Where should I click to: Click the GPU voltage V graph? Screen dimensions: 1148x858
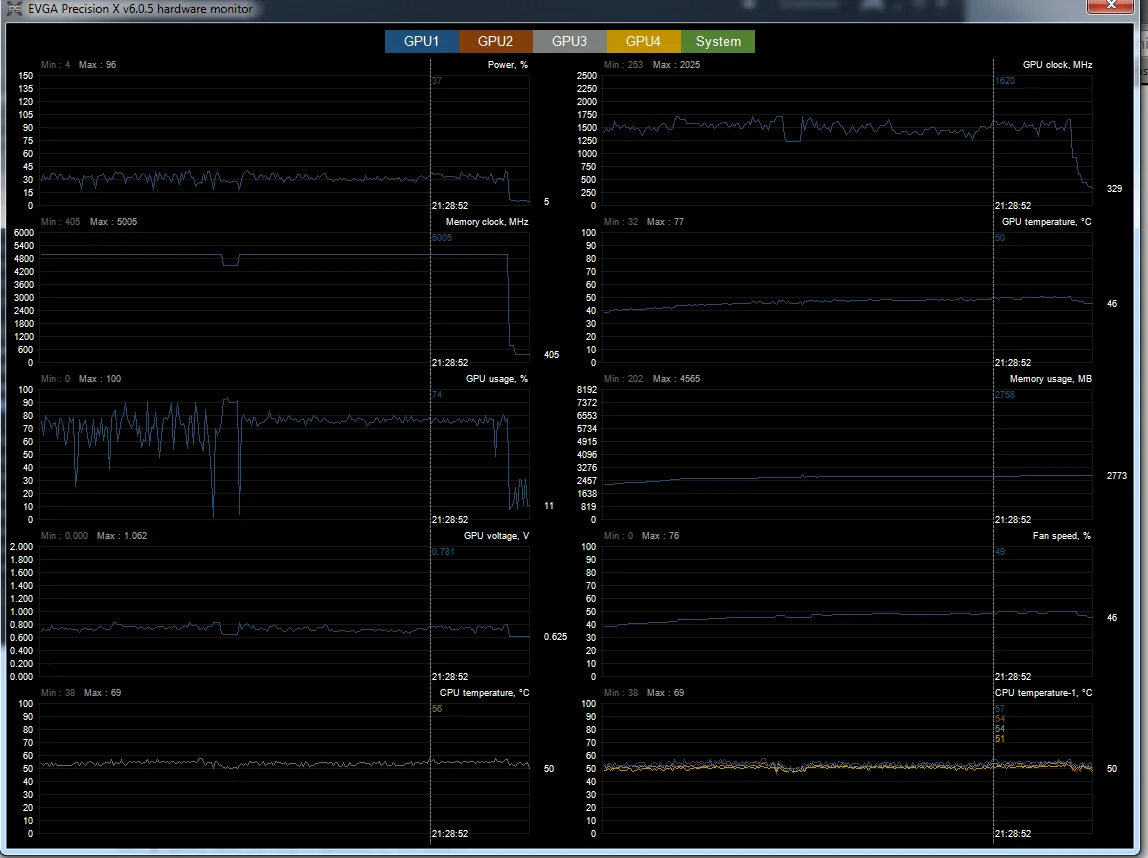click(285, 611)
